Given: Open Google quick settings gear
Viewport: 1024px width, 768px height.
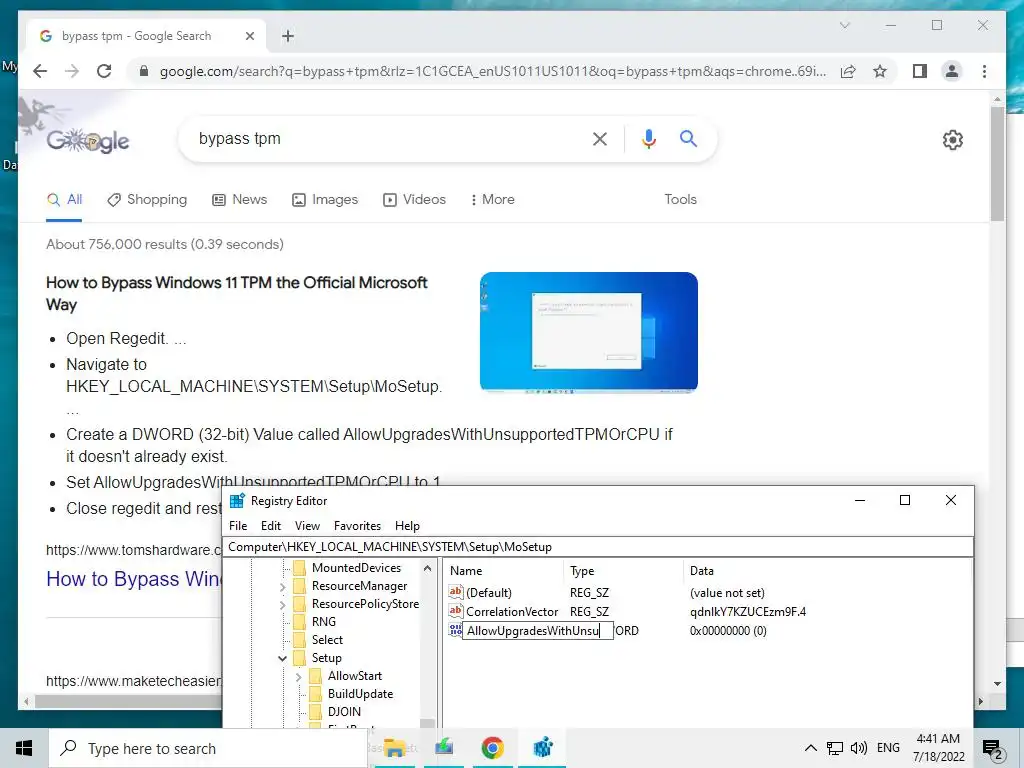Looking at the screenshot, I should click(952, 140).
